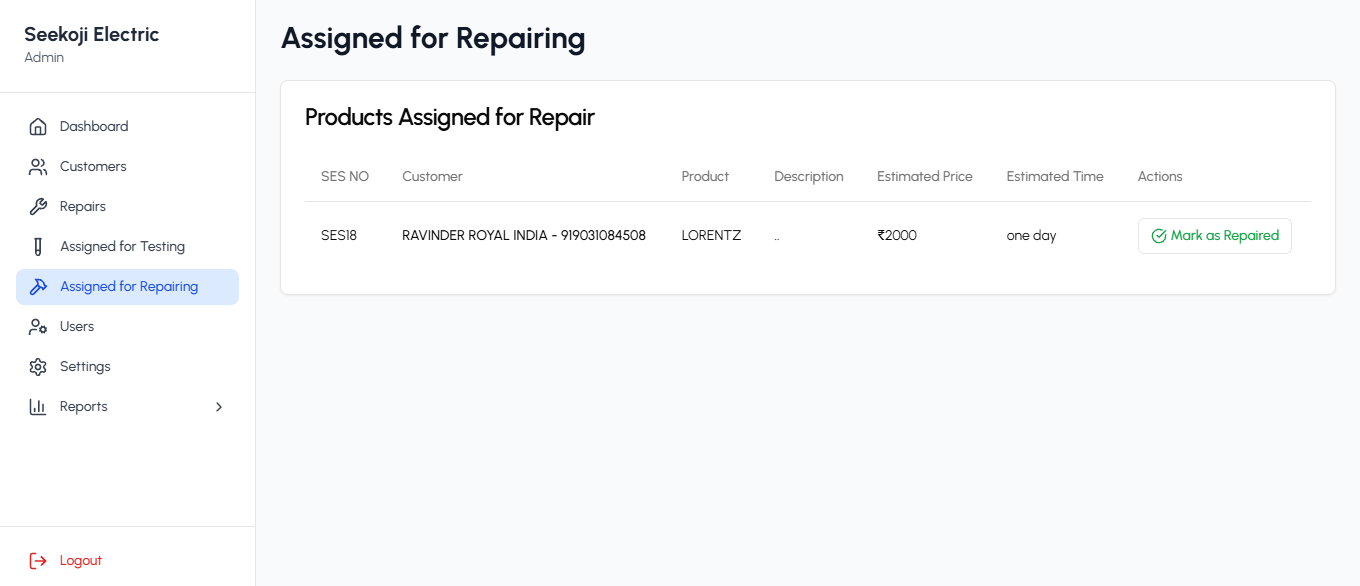Click the Logout link text
The image size is (1360, 586).
[x=81, y=560]
